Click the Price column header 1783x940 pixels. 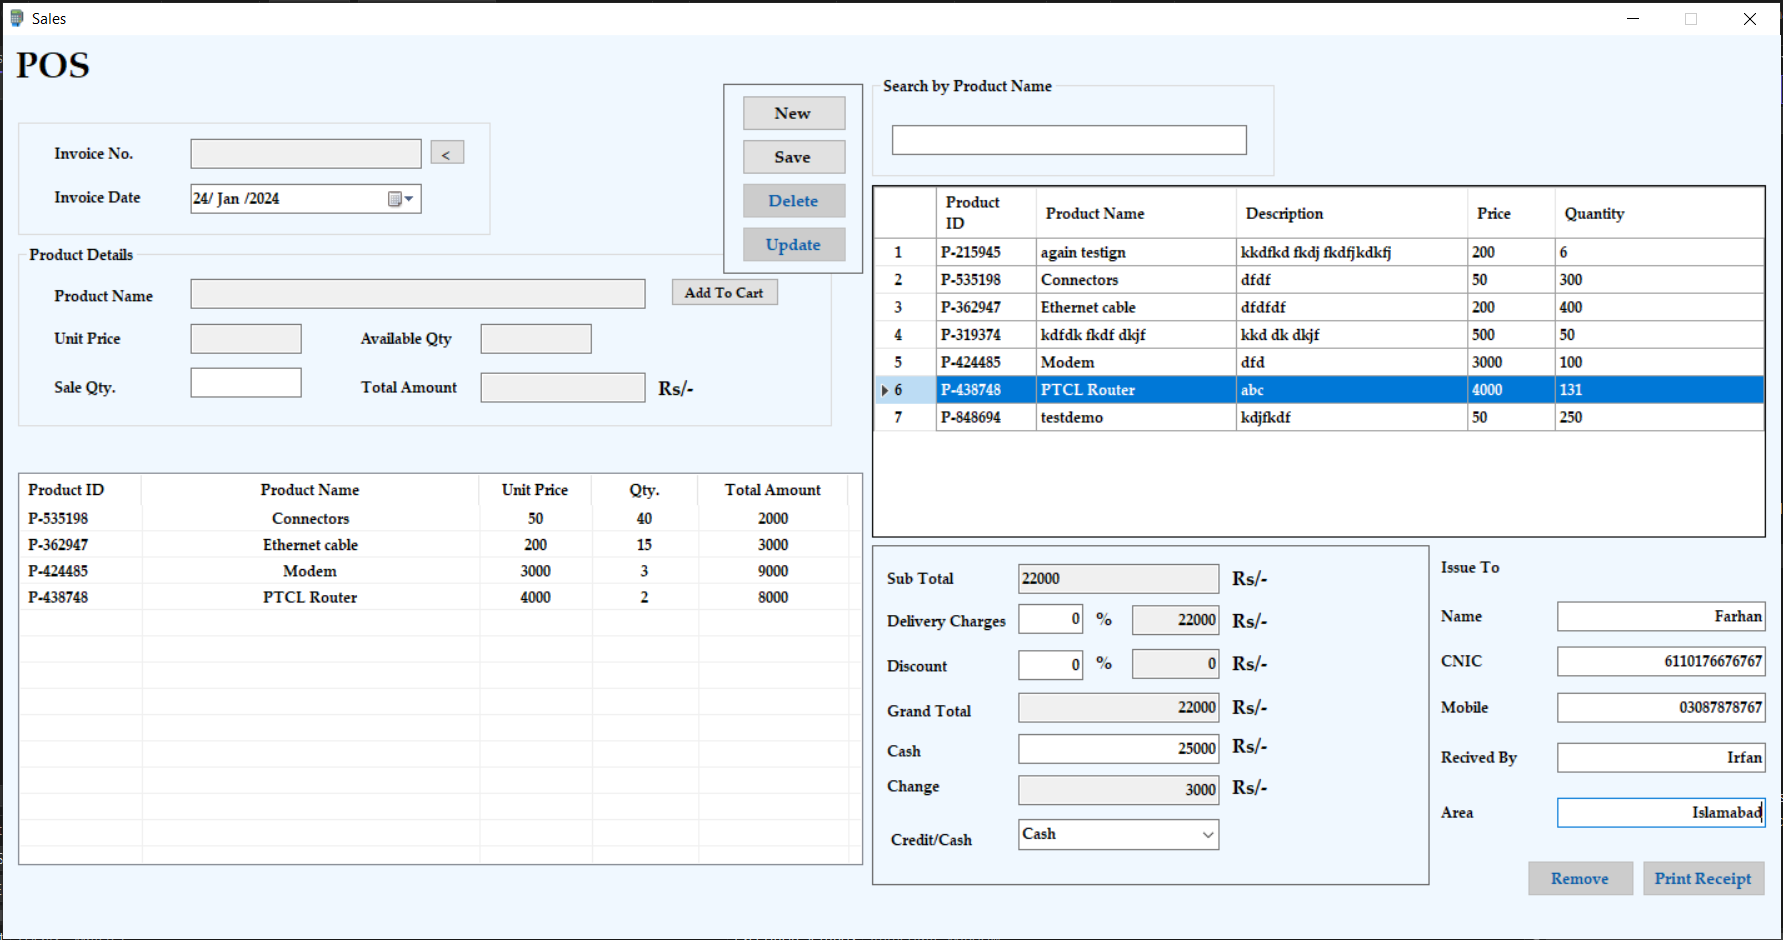pos(1493,214)
